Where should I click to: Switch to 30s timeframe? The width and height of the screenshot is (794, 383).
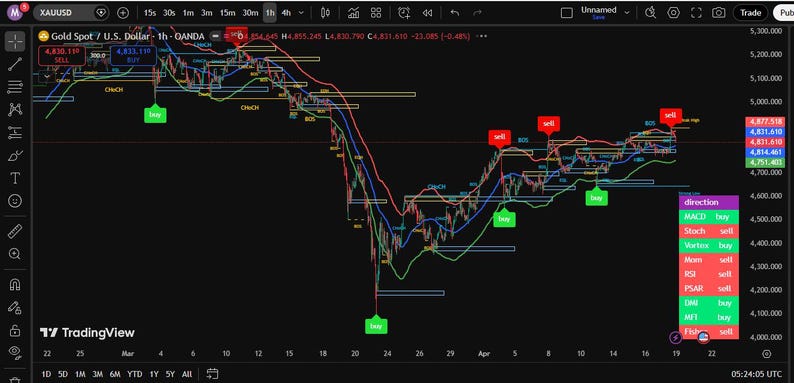169,13
